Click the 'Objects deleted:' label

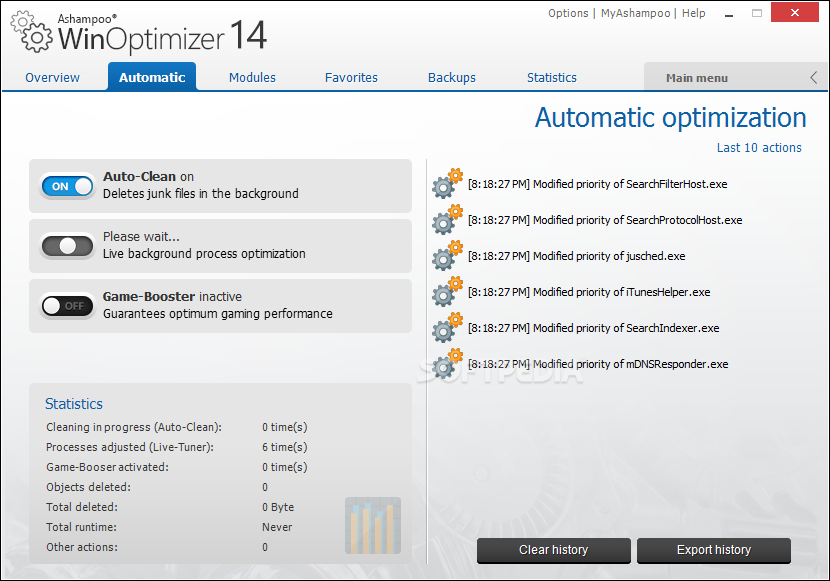pyautogui.click(x=88, y=487)
